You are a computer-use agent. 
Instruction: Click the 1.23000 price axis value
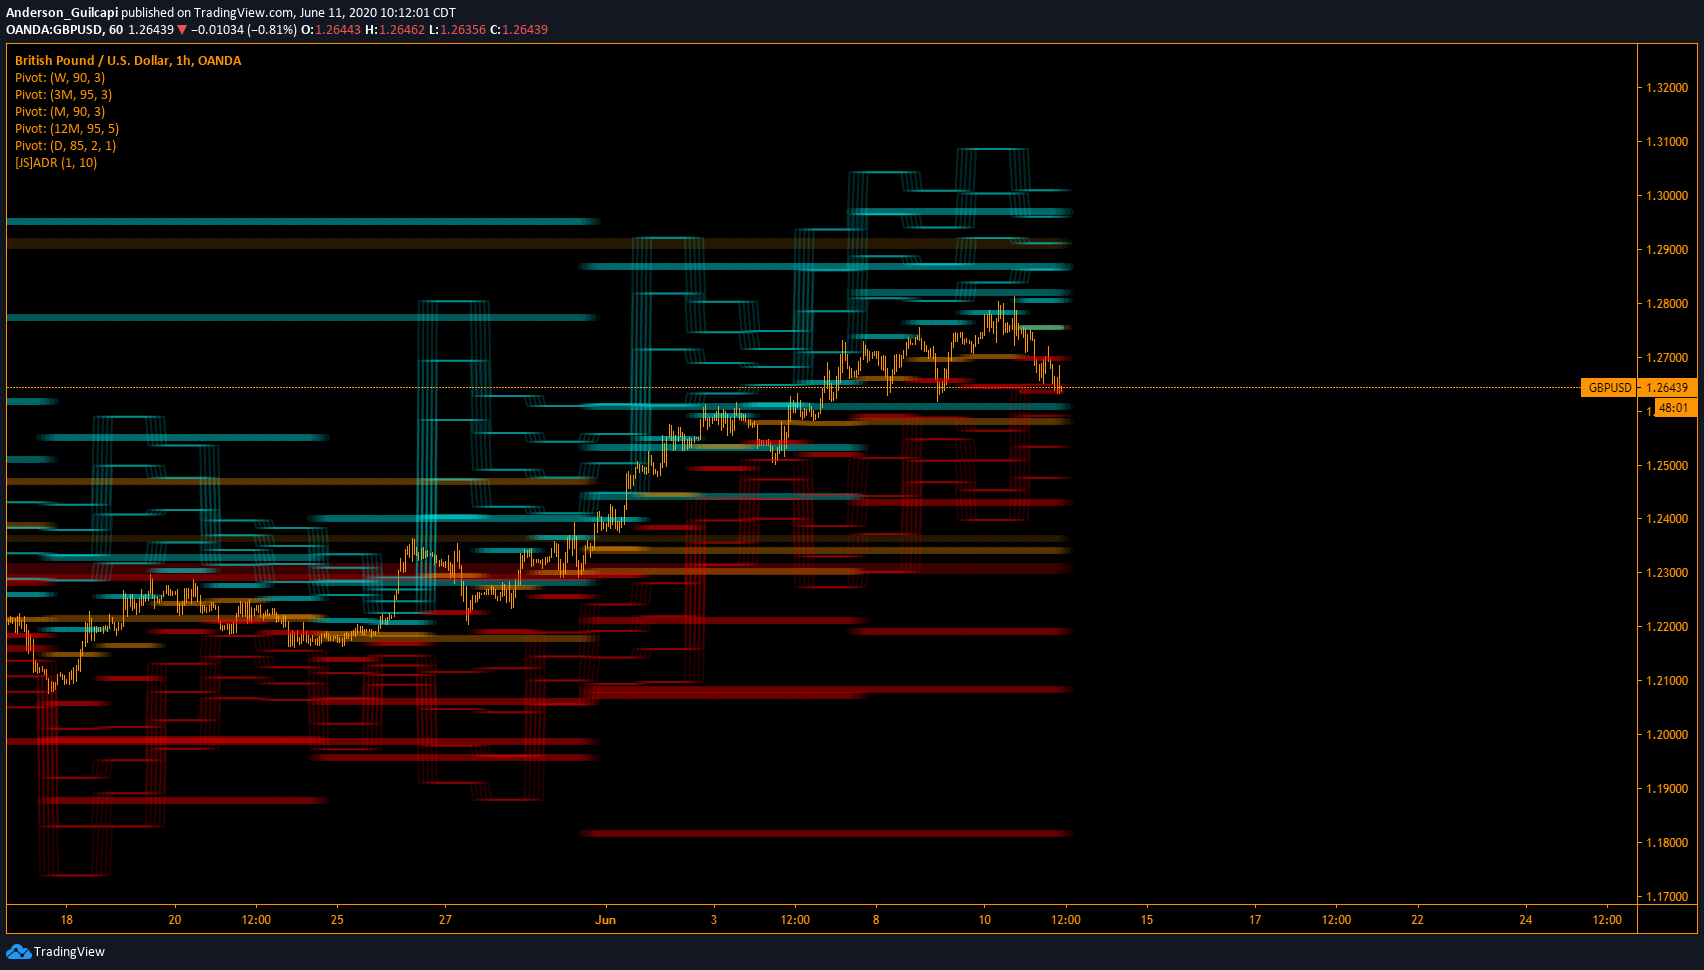1667,573
